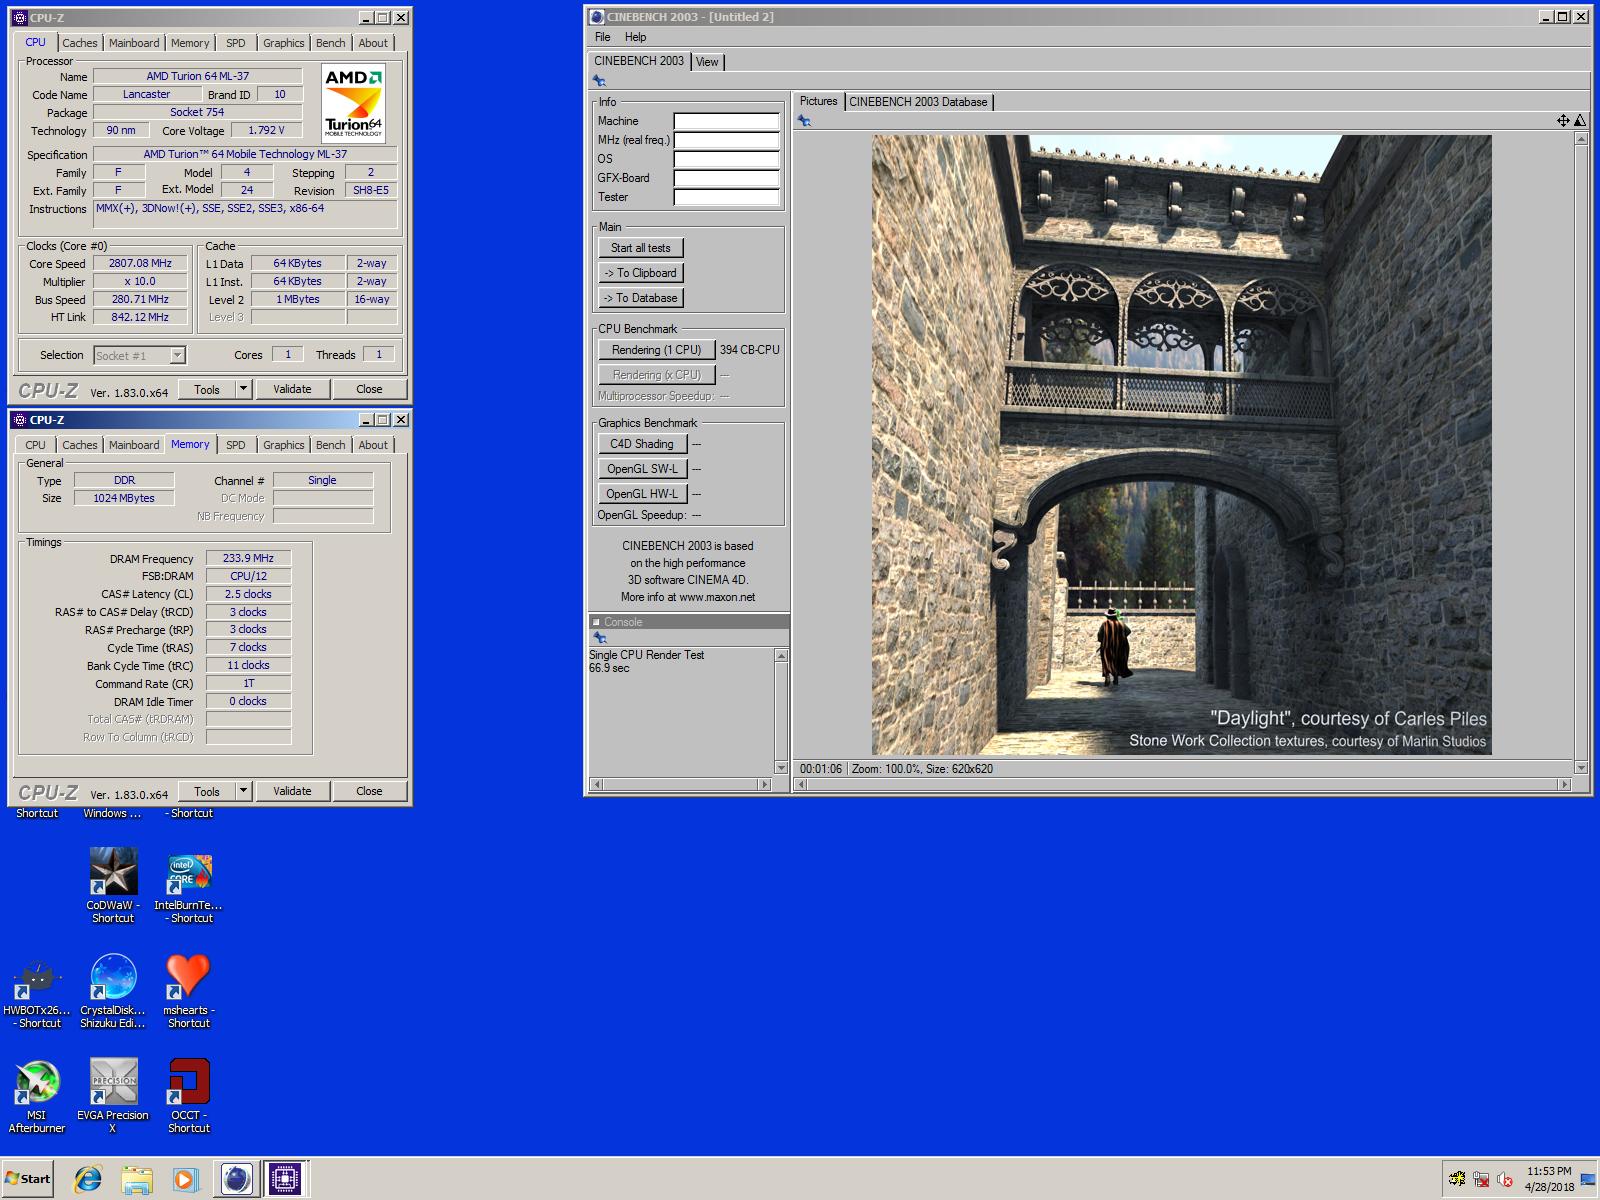Open the HWBOTx265 desktop shortcut
Viewport: 1600px width, 1200px height.
pos(37,991)
